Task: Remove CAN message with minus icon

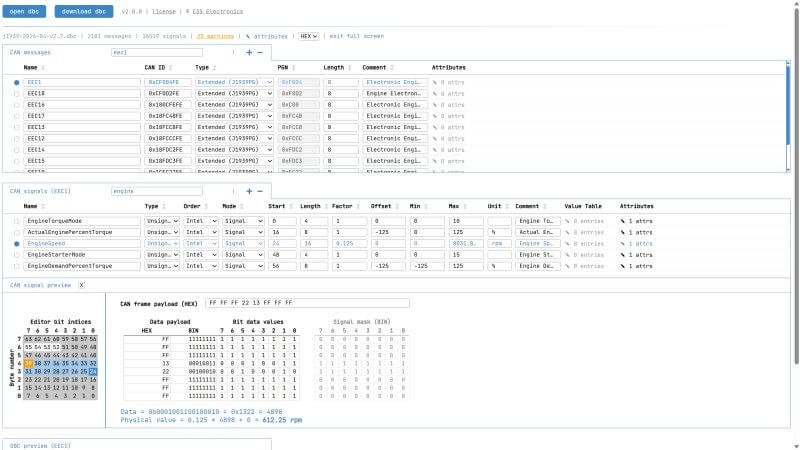Action: coord(260,52)
